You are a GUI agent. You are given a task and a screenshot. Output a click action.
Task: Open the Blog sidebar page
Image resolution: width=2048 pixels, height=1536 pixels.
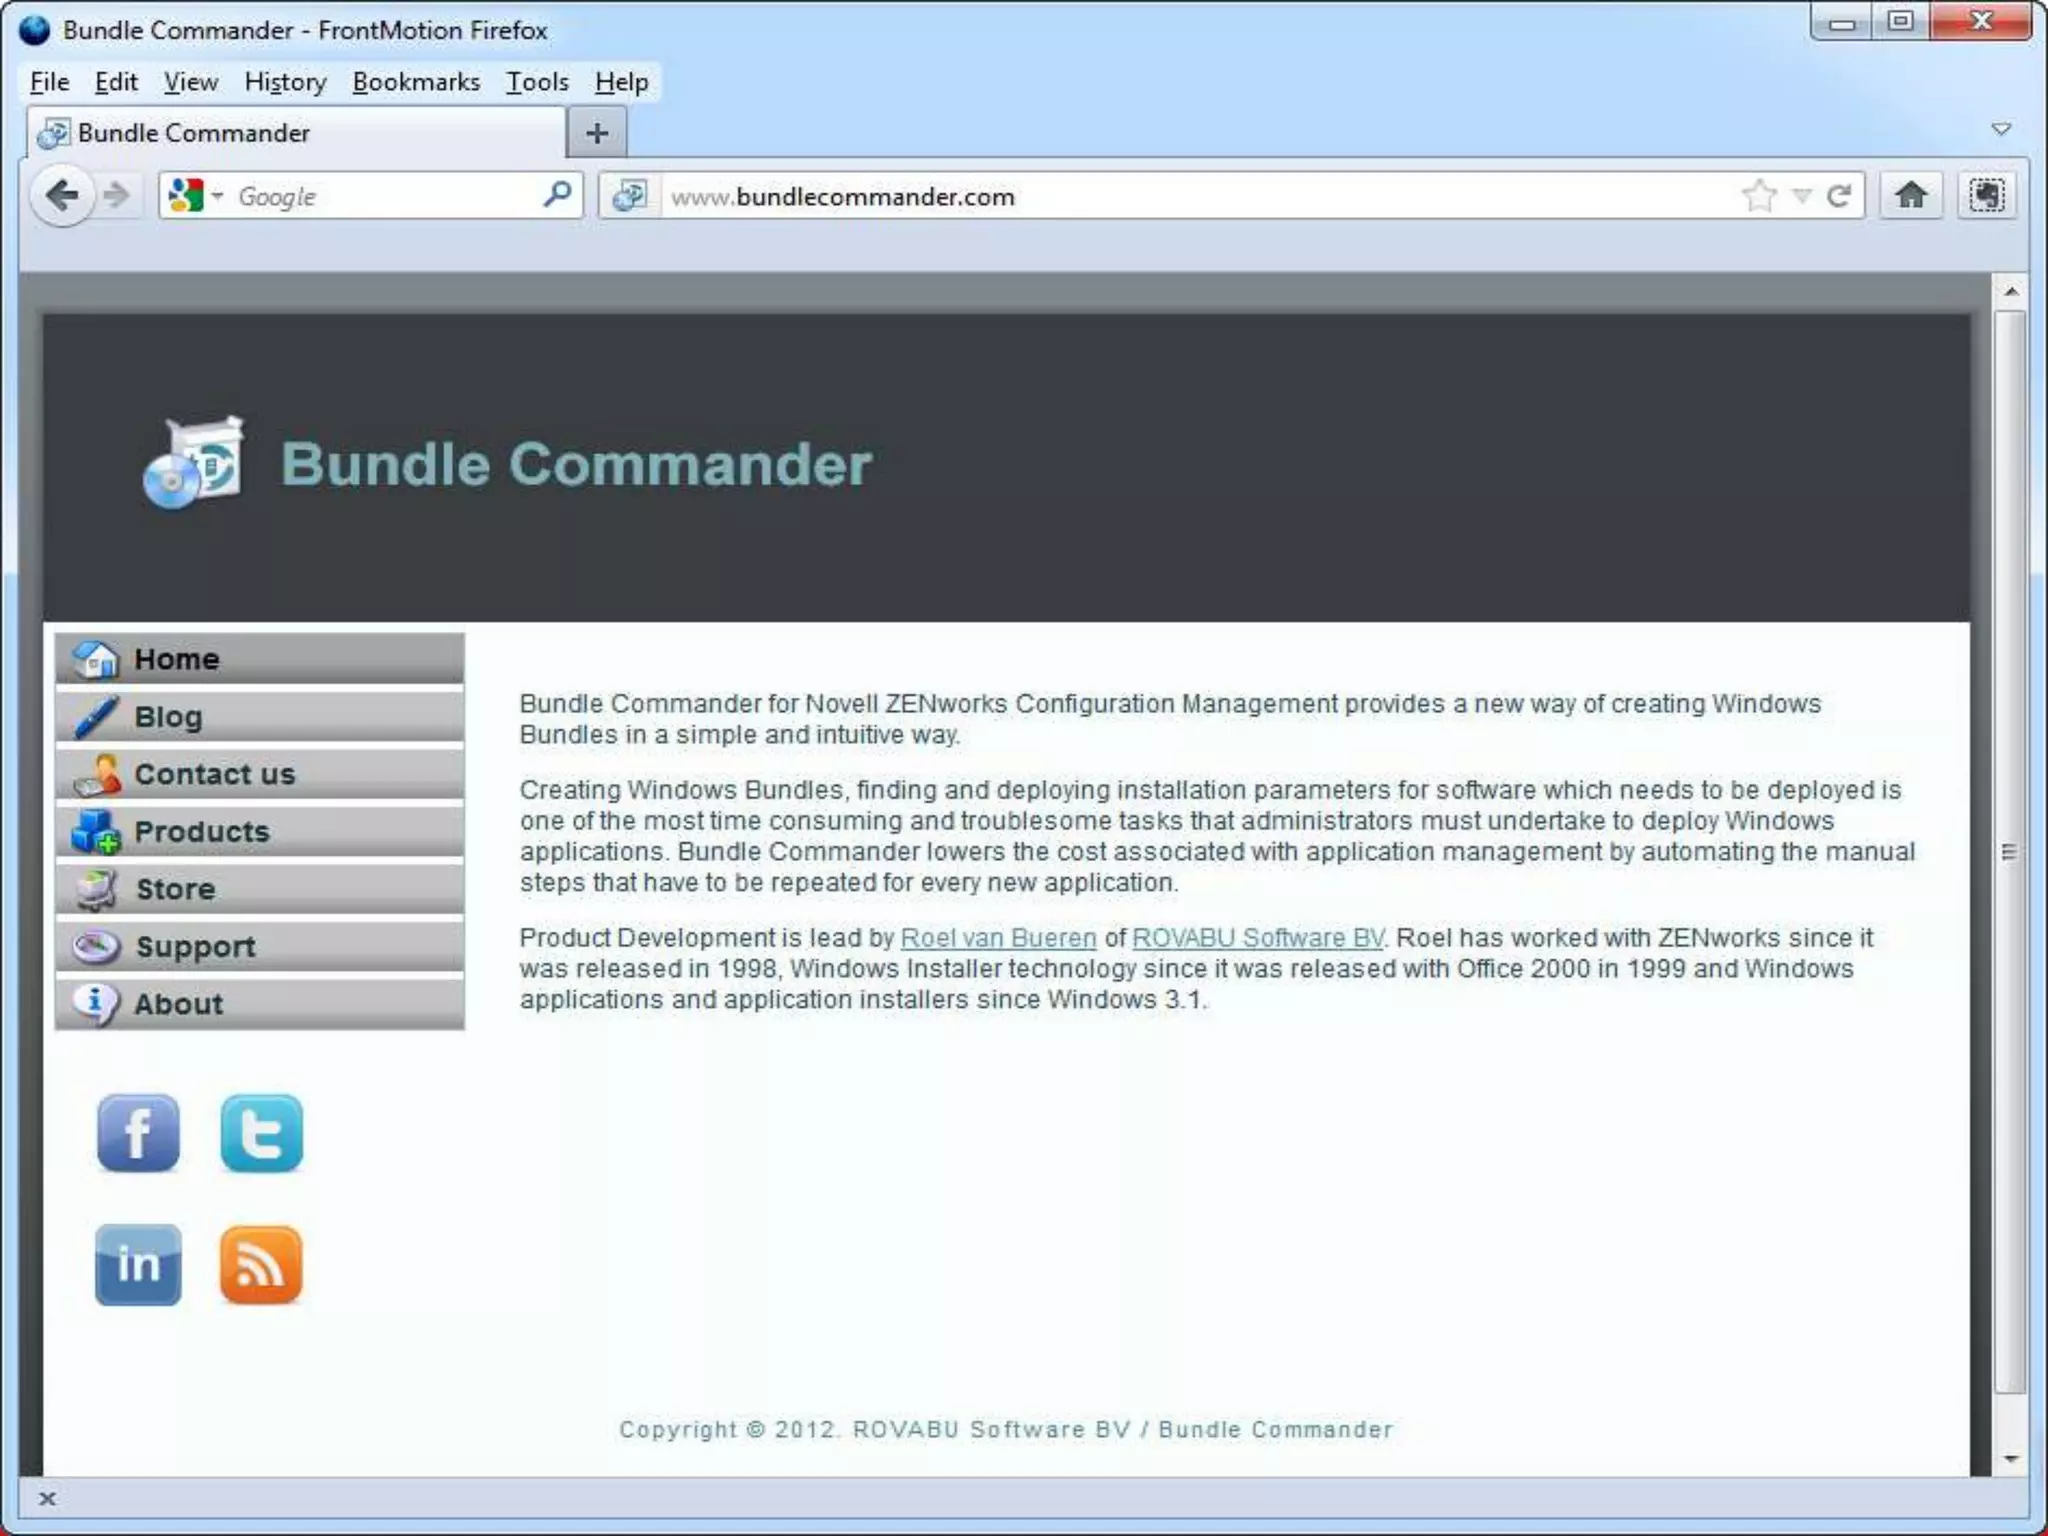click(x=260, y=716)
